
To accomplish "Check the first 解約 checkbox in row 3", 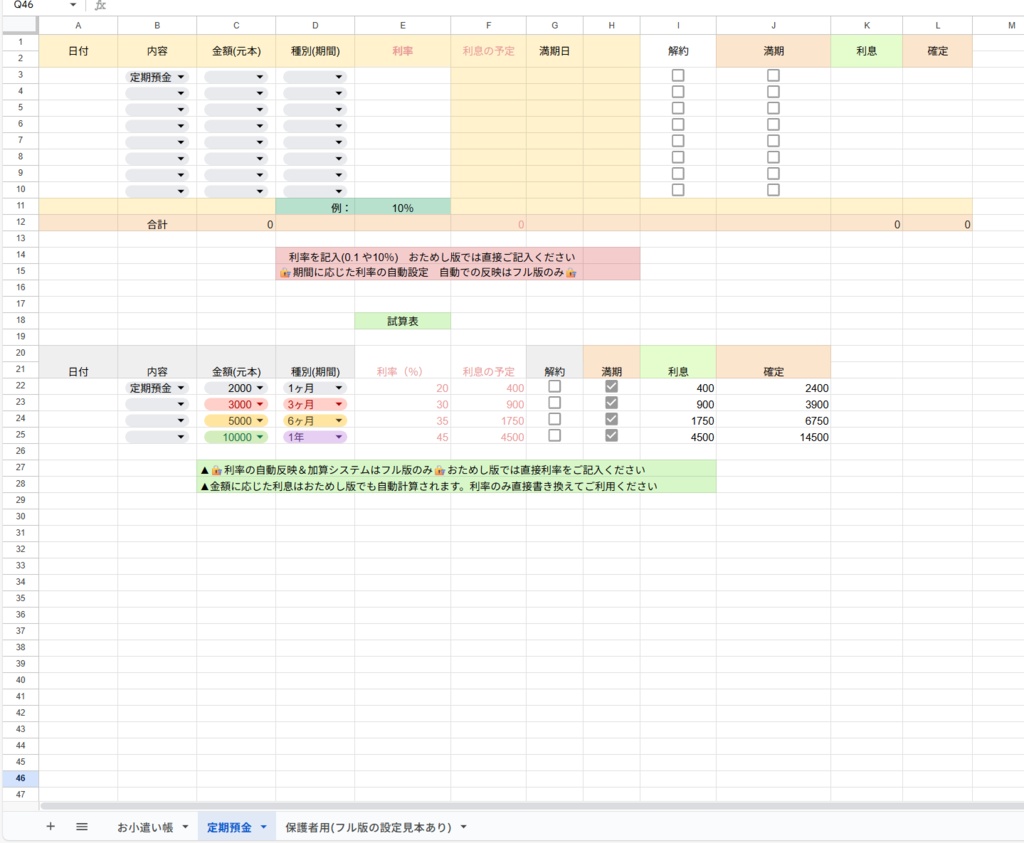I will (677, 74).
